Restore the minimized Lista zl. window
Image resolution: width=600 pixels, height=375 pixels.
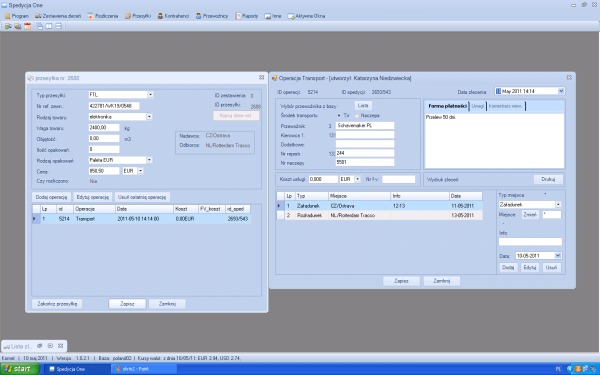pos(39,346)
